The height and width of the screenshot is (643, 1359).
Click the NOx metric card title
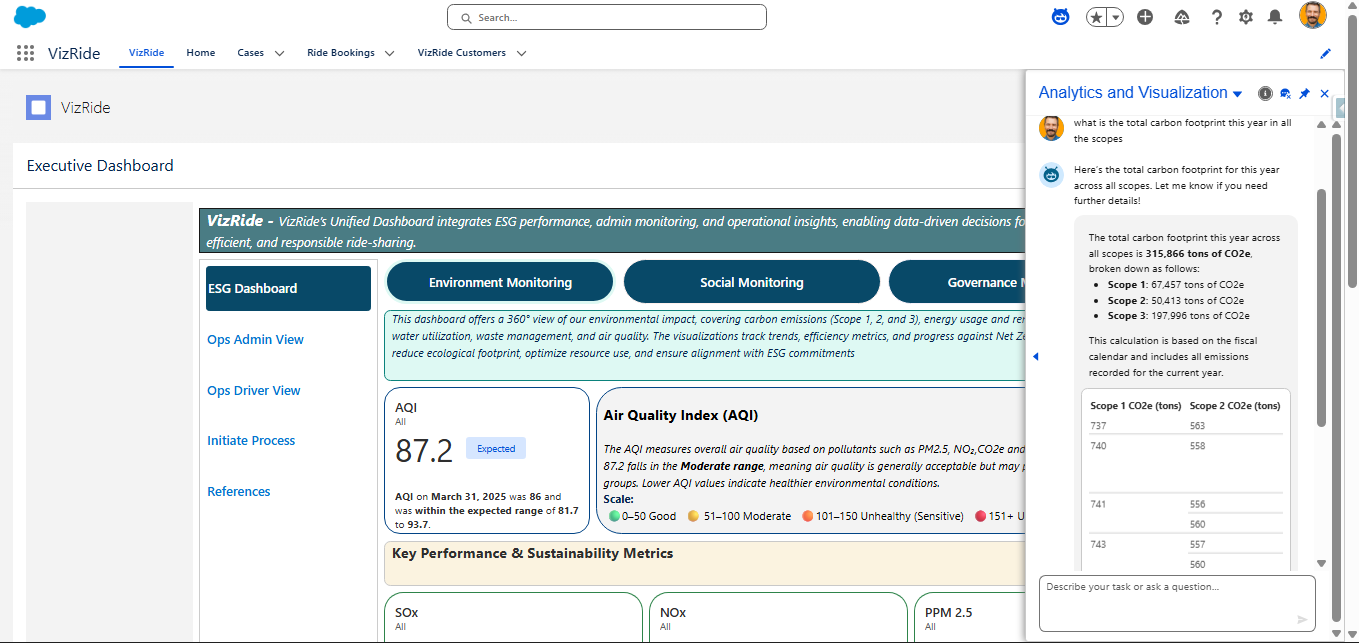673,612
